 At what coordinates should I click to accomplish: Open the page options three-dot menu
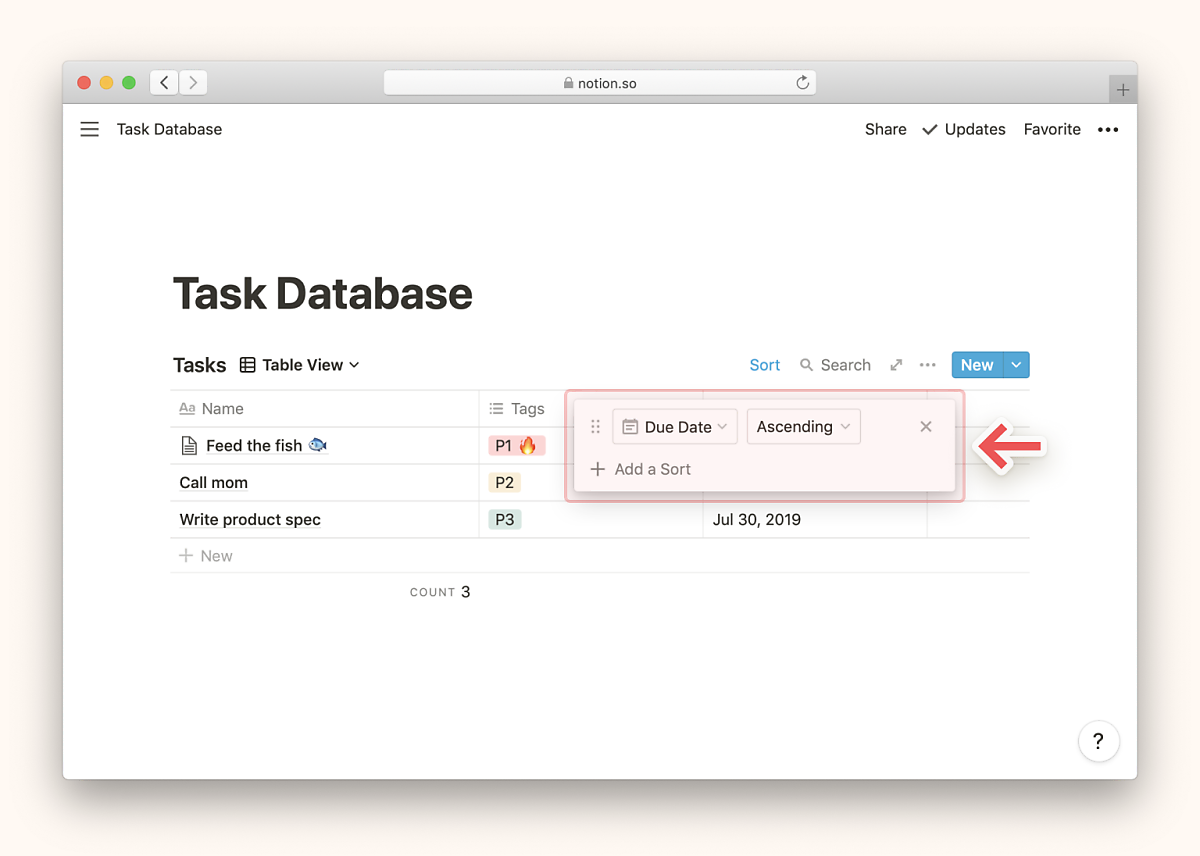(x=1108, y=129)
